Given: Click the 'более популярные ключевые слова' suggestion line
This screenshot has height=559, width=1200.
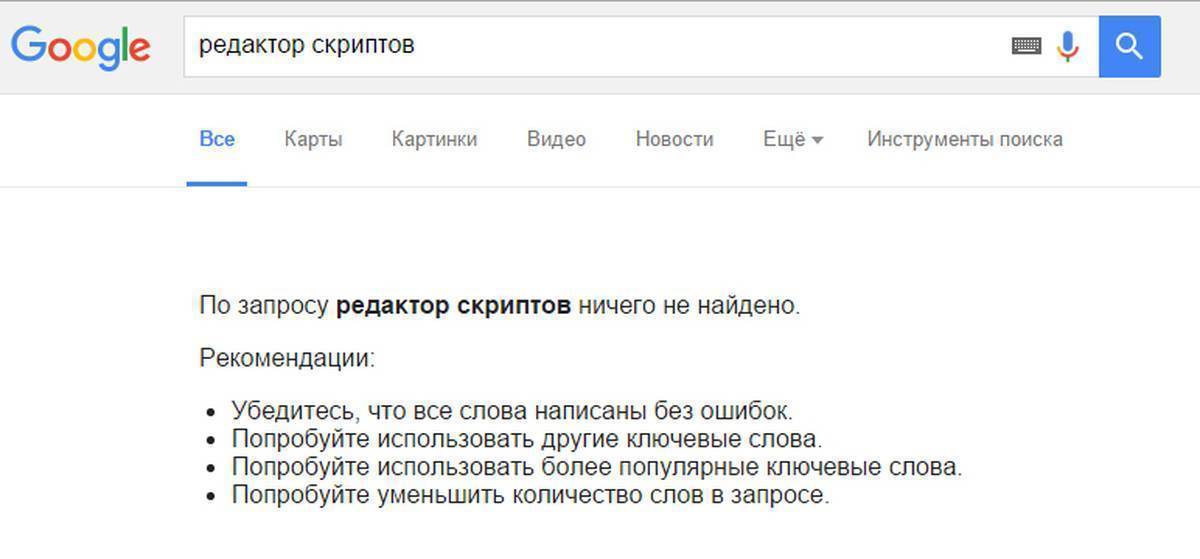Looking at the screenshot, I should 597,466.
